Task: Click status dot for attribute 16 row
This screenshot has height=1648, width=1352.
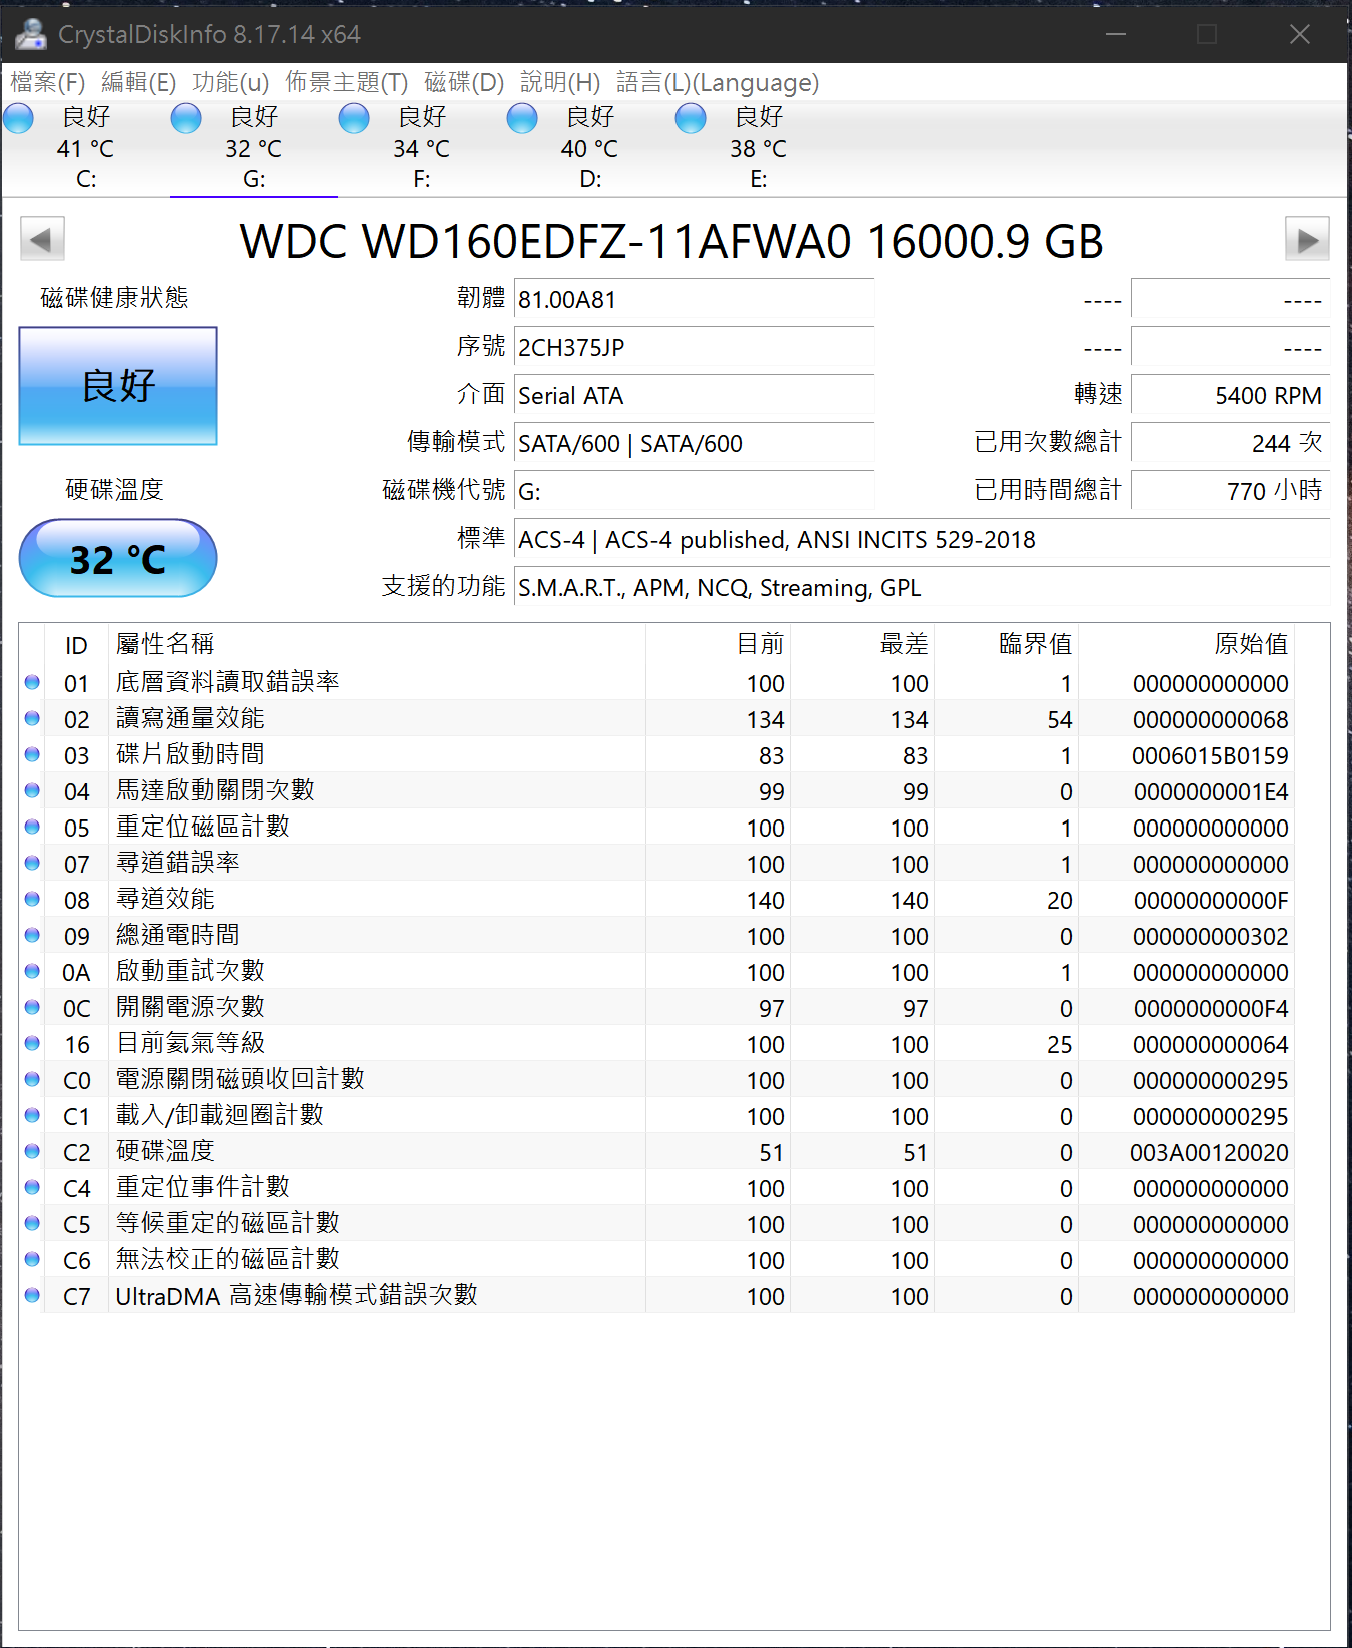Action: click(32, 1043)
